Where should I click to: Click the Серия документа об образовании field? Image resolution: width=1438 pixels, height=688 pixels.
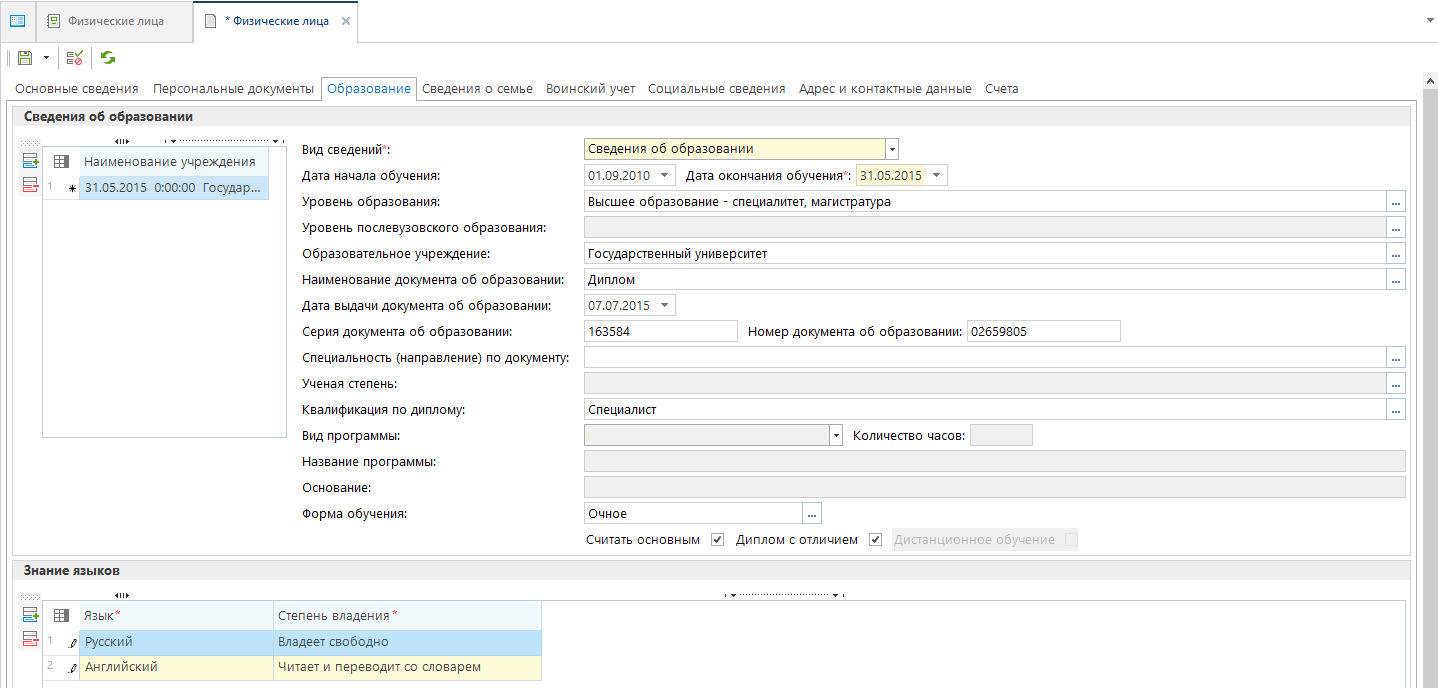click(x=660, y=331)
